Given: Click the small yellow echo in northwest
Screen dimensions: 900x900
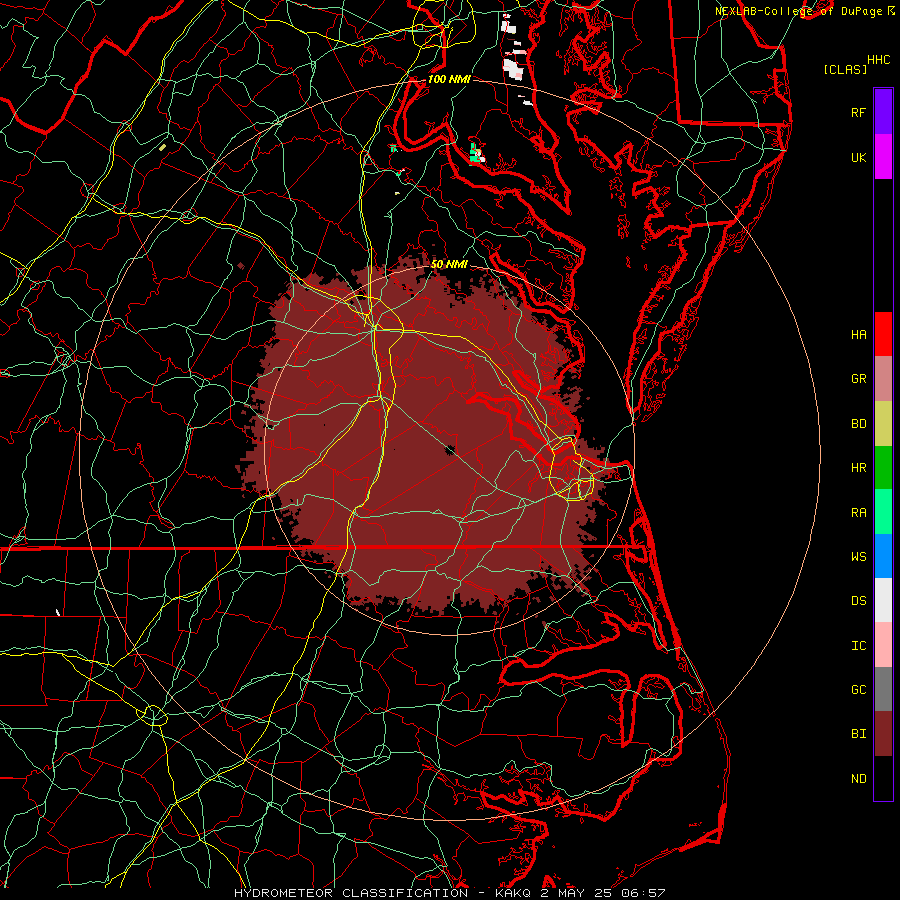Looking at the screenshot, I should [162, 148].
